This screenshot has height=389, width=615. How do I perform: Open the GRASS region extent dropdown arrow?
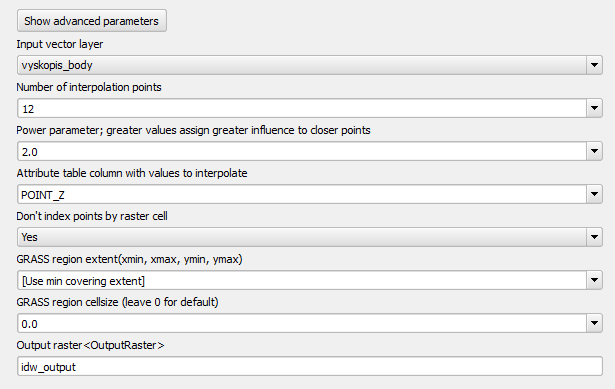click(594, 280)
